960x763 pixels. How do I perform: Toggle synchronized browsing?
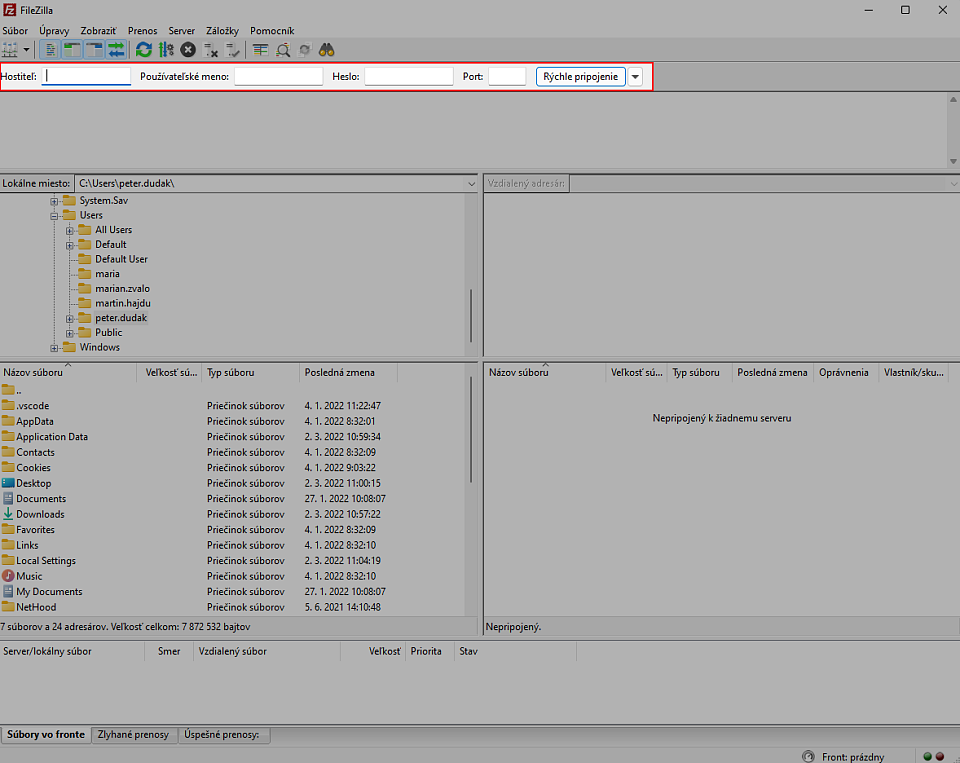[304, 50]
